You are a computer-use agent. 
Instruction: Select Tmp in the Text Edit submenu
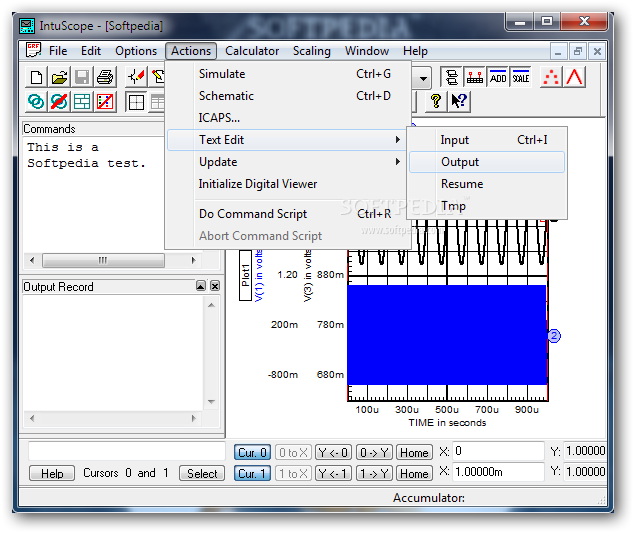pos(487,206)
